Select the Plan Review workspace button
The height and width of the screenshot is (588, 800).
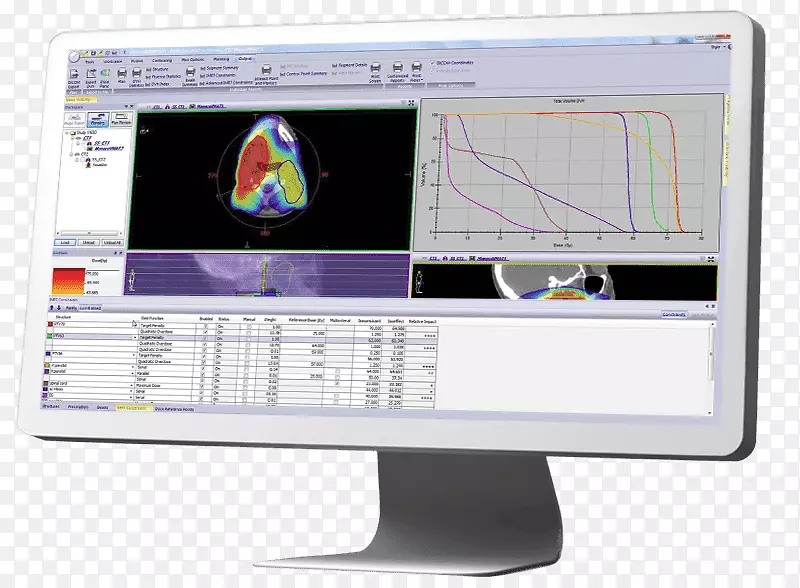121,119
